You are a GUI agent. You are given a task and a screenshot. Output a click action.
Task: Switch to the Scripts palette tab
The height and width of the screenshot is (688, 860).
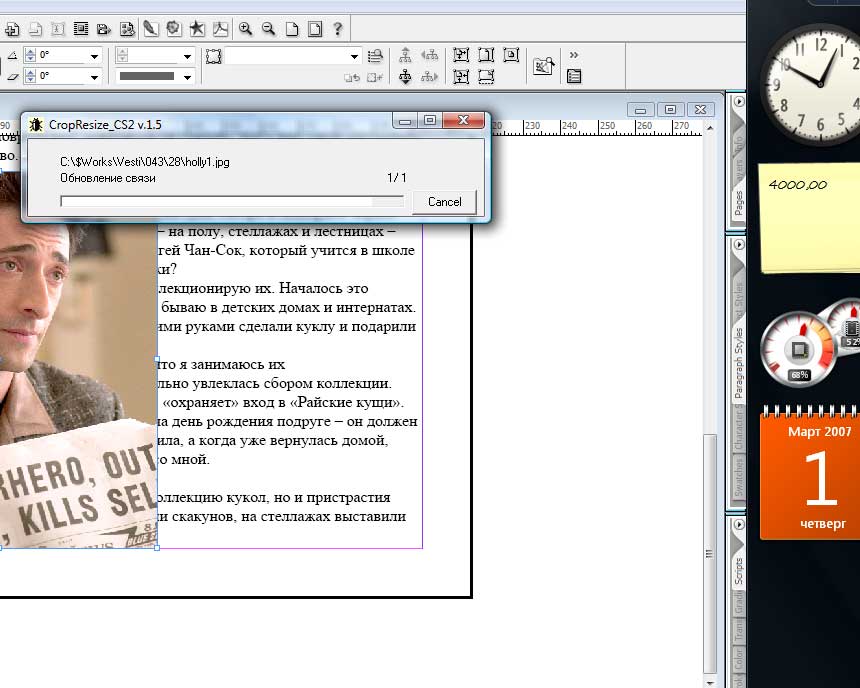tap(739, 571)
